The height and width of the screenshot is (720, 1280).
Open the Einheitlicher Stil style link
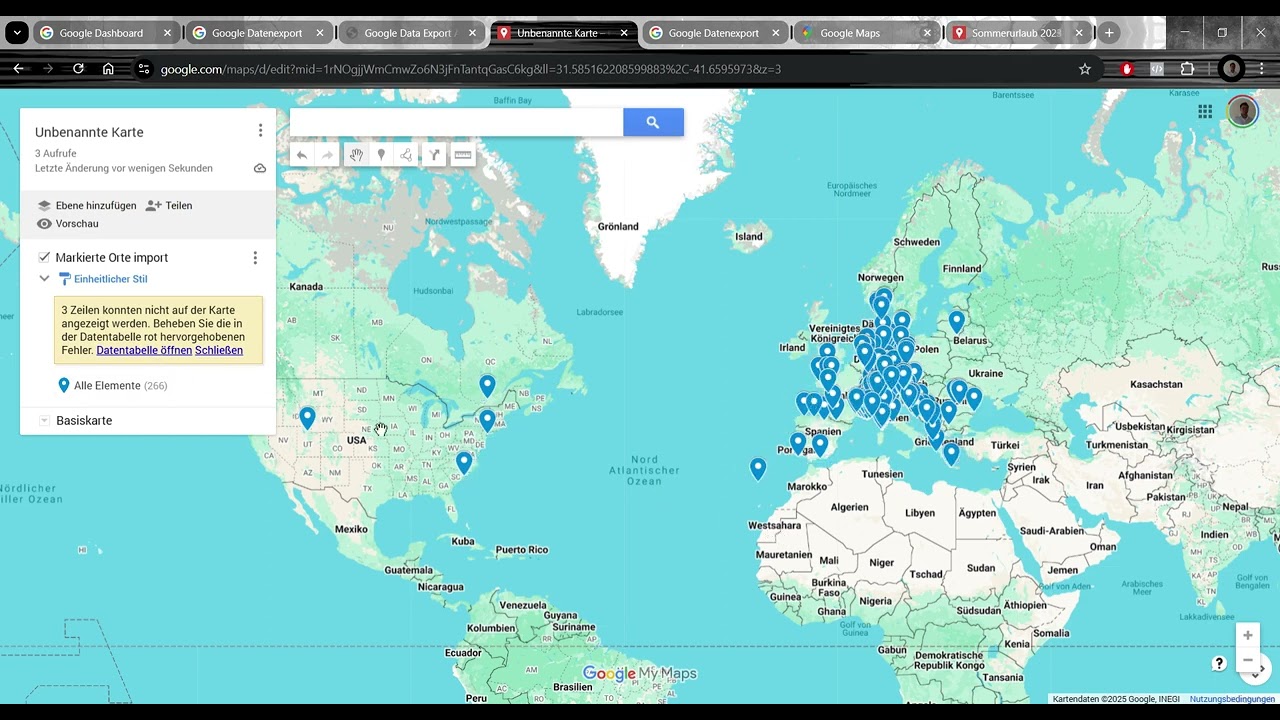[110, 279]
